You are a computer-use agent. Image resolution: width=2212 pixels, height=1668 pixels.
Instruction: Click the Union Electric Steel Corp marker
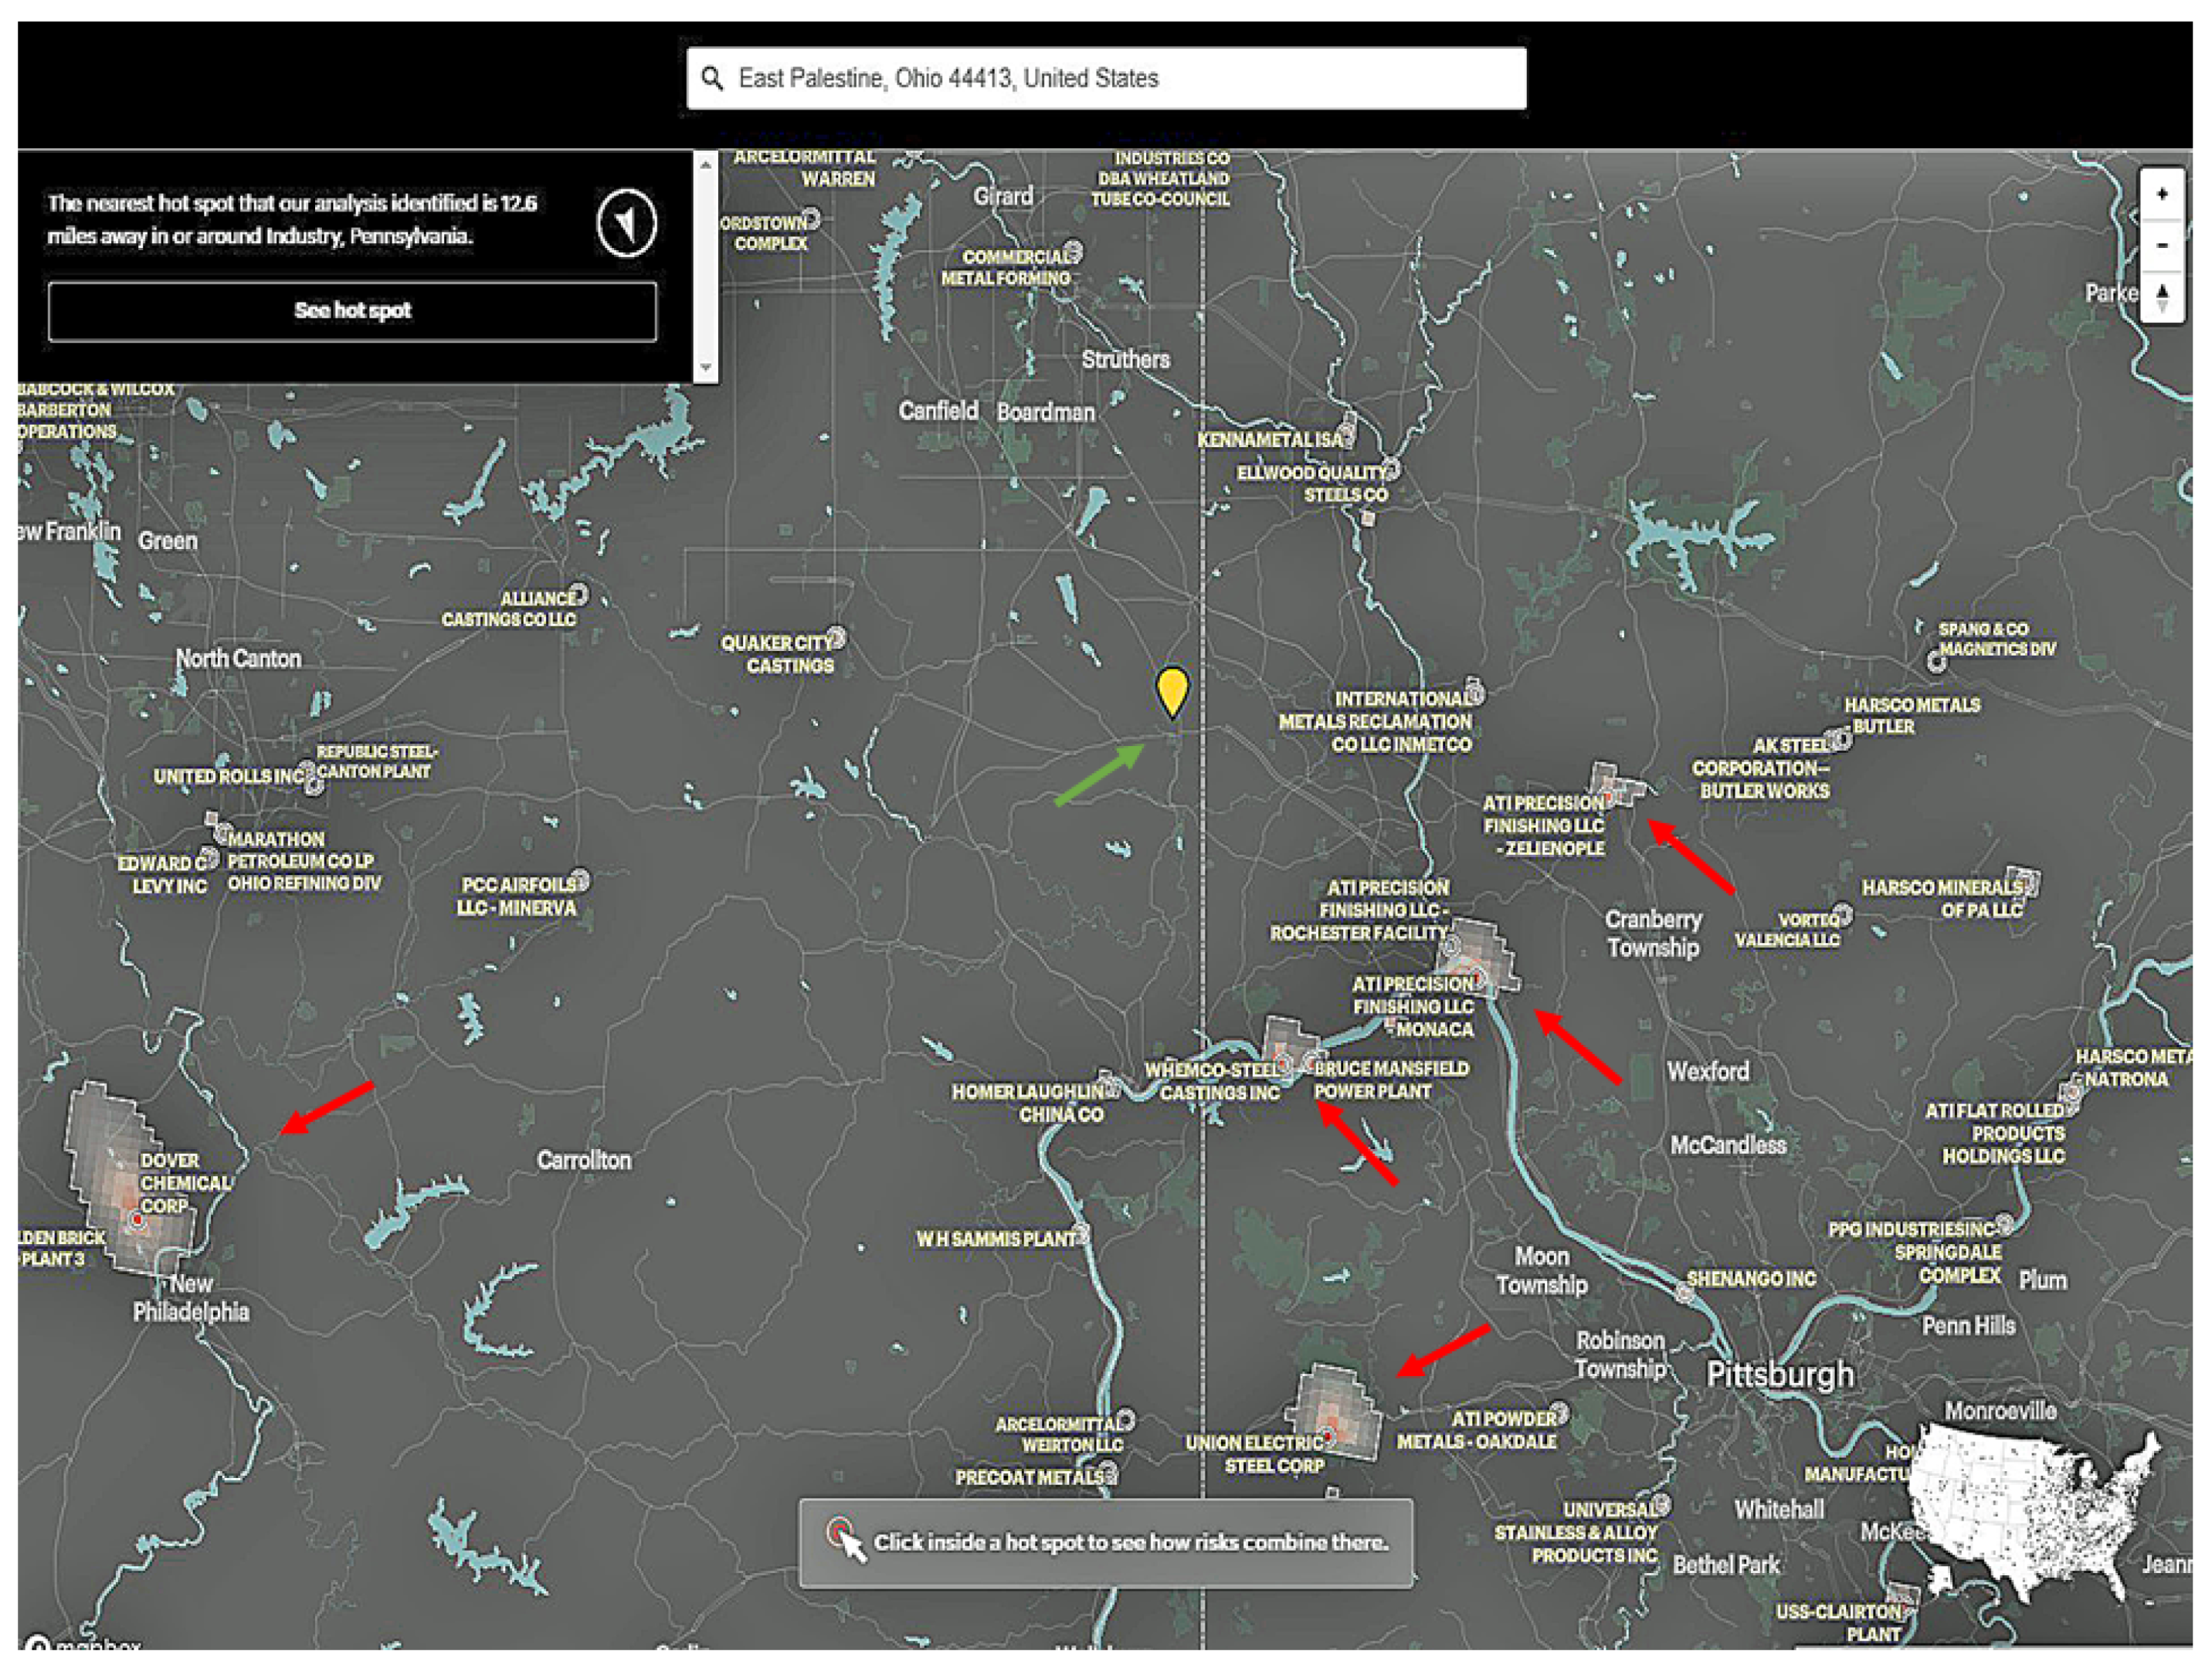(x=1328, y=1437)
